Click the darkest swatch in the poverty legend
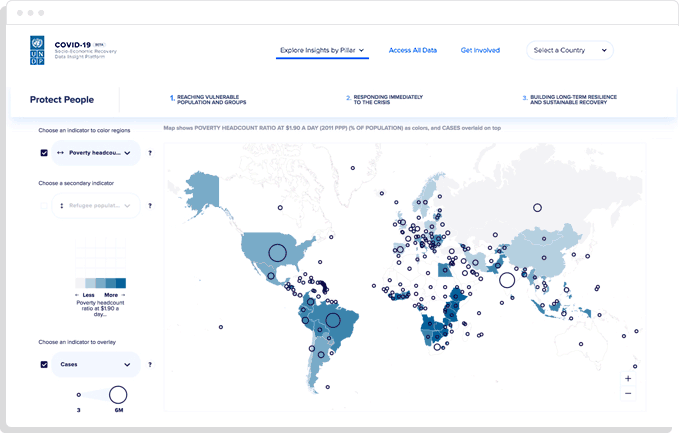 click(120, 283)
